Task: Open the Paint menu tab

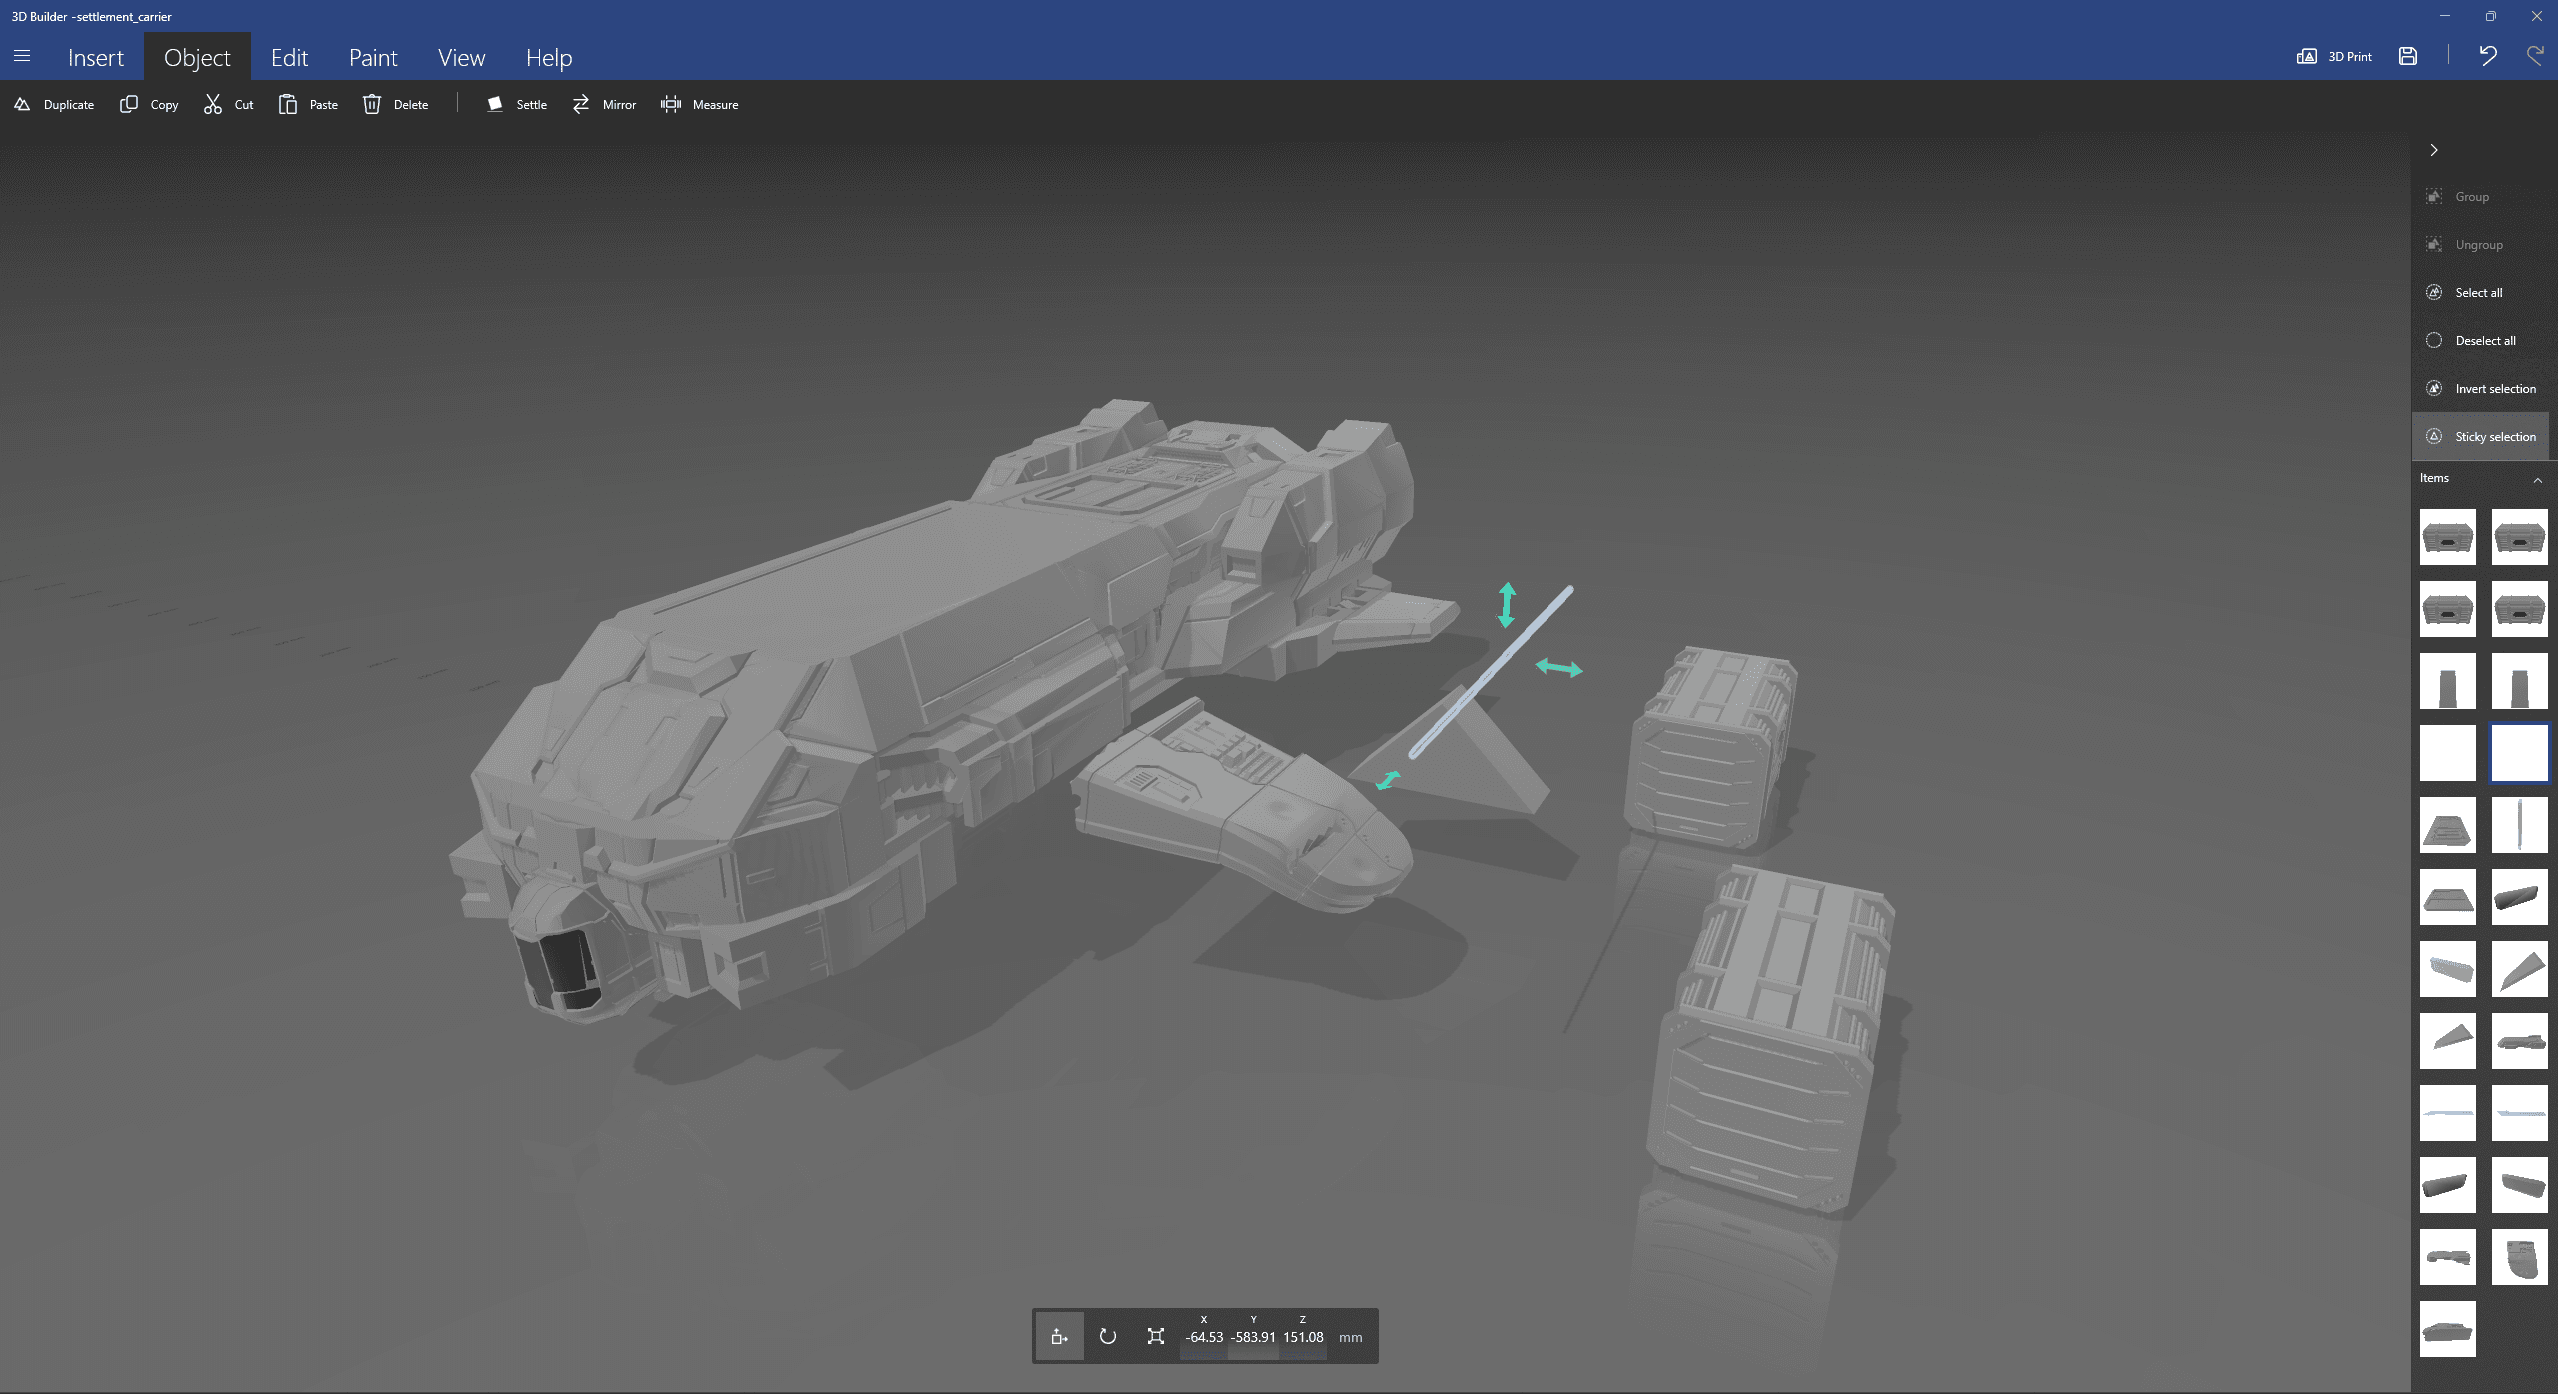Action: click(372, 58)
